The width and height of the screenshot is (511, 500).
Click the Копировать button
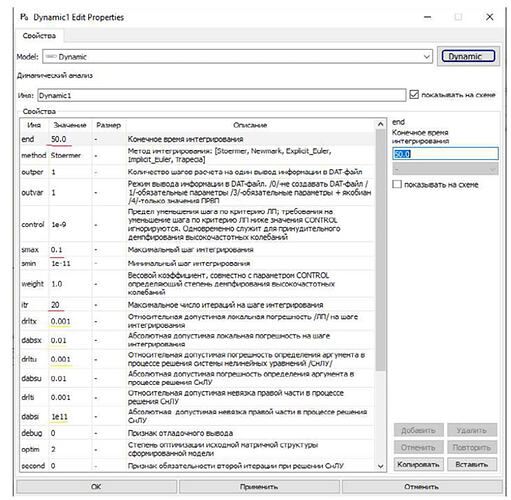click(x=418, y=464)
